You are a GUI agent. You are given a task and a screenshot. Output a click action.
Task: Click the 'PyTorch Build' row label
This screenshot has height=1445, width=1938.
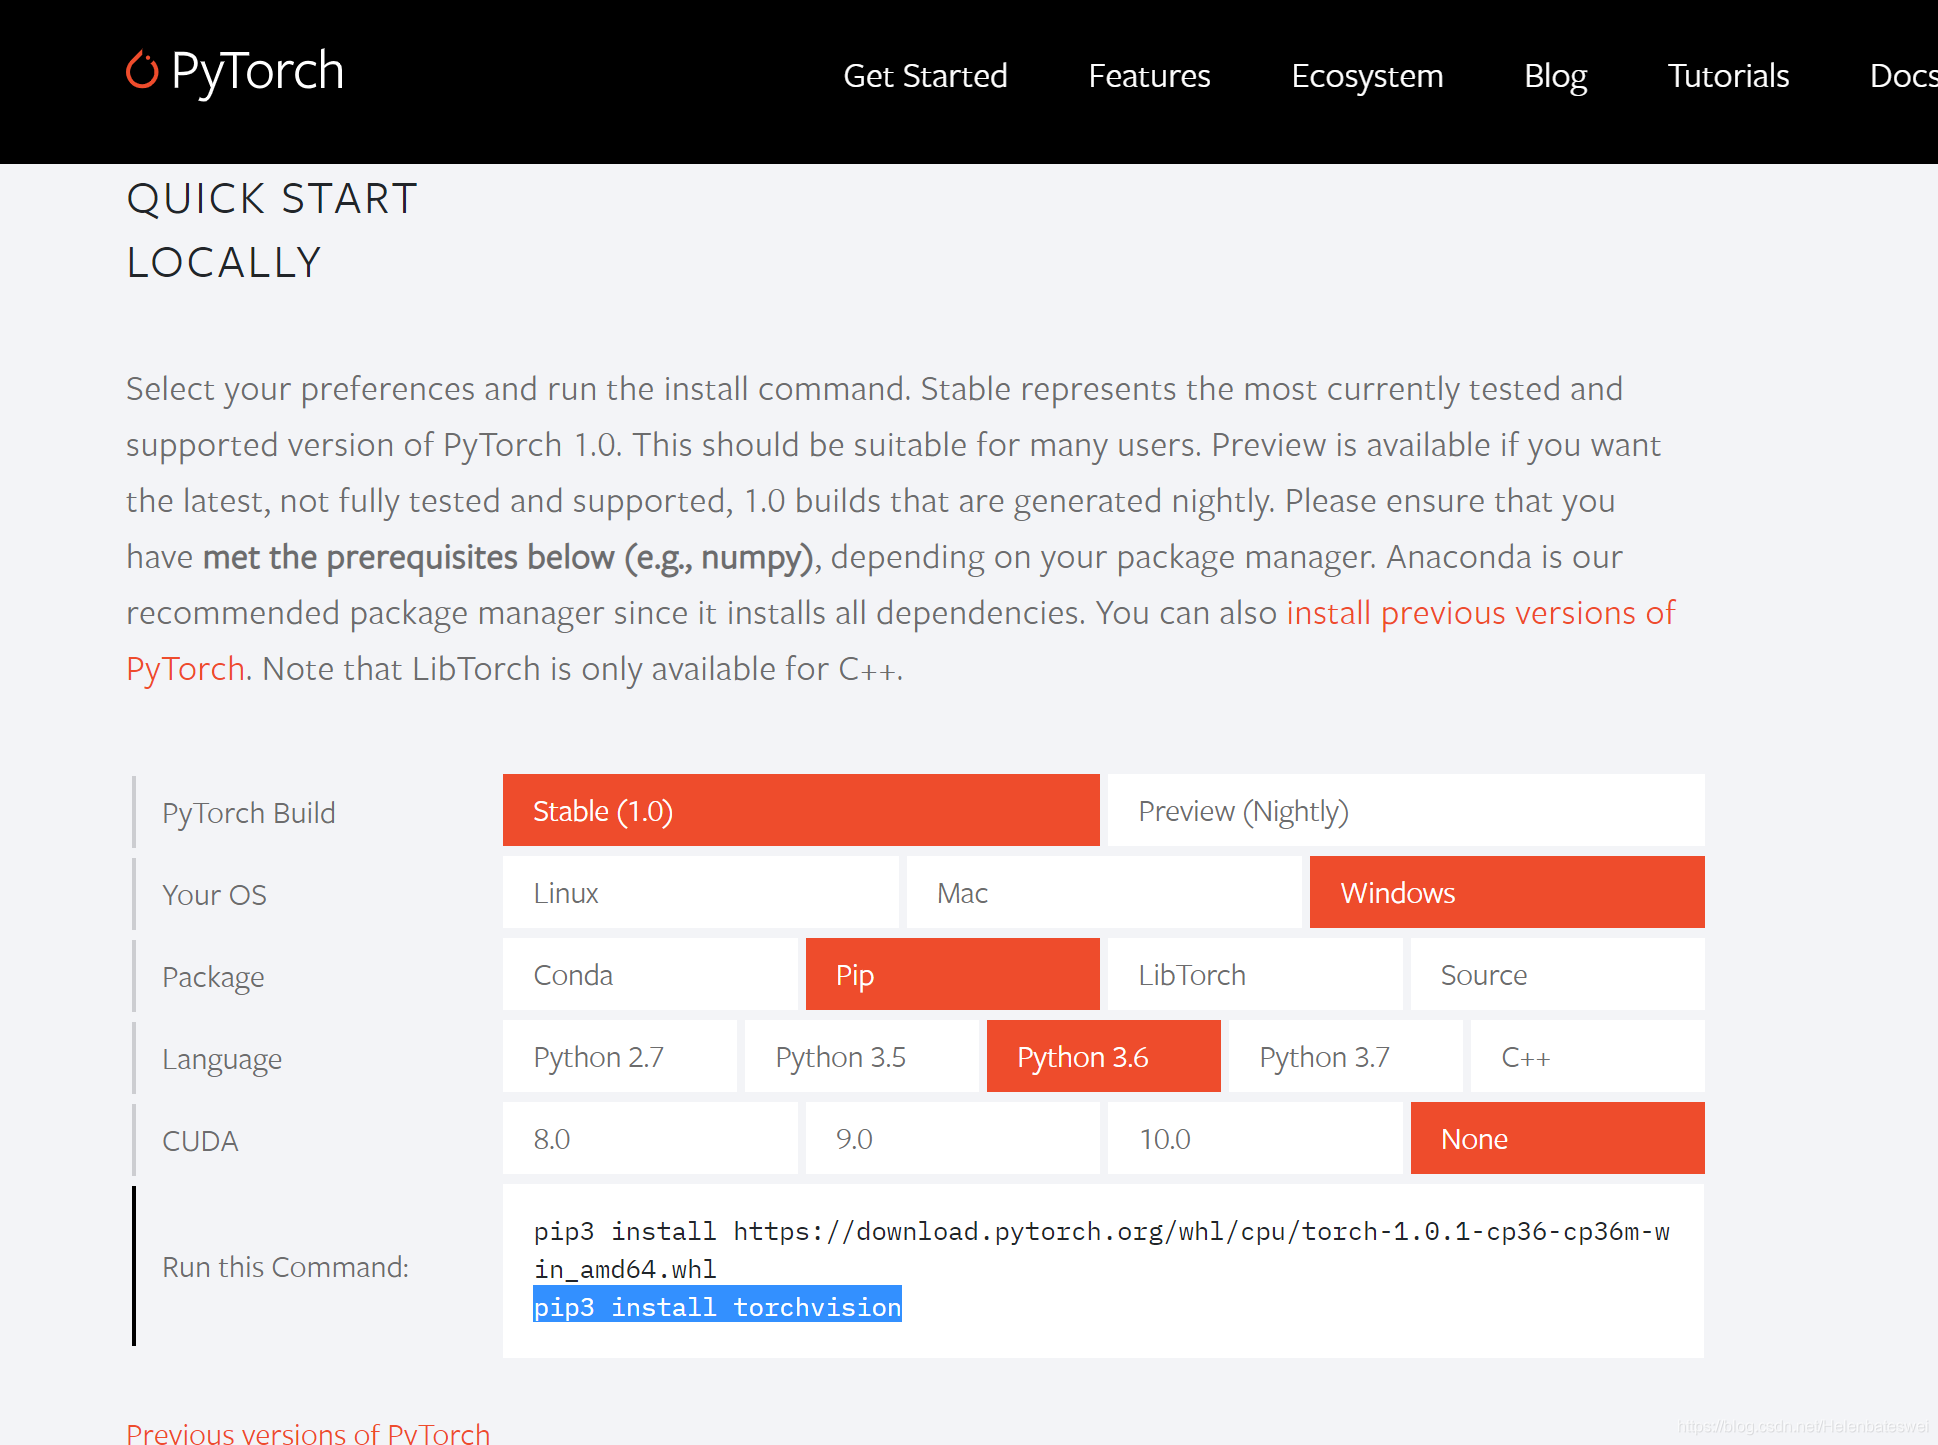coord(249,813)
